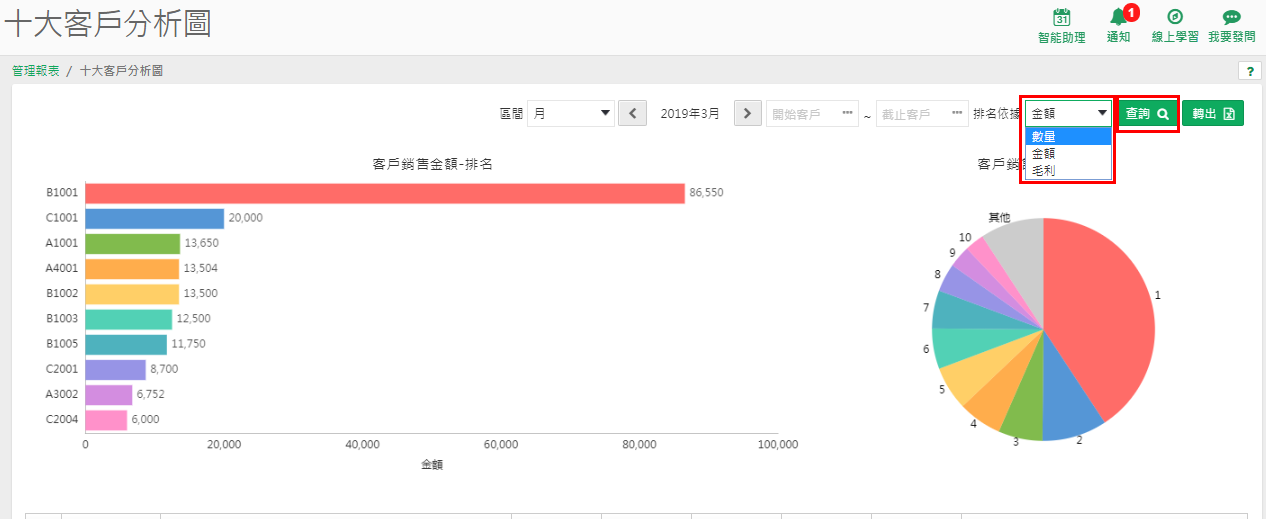
Task: Go to next month with right arrow
Action: (x=748, y=113)
